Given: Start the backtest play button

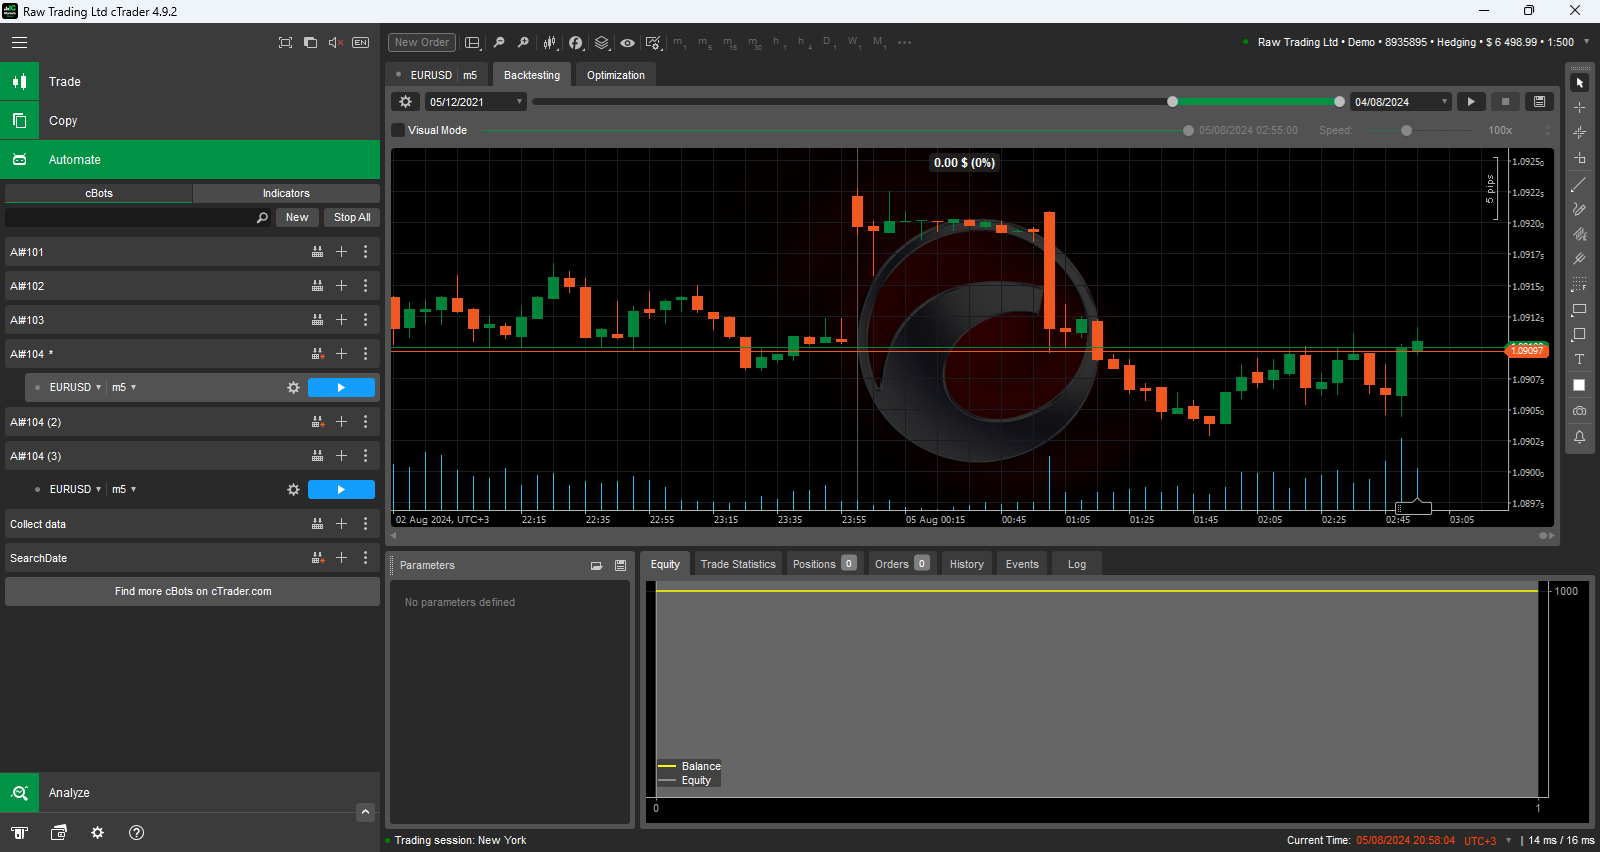Looking at the screenshot, I should pos(1471,102).
